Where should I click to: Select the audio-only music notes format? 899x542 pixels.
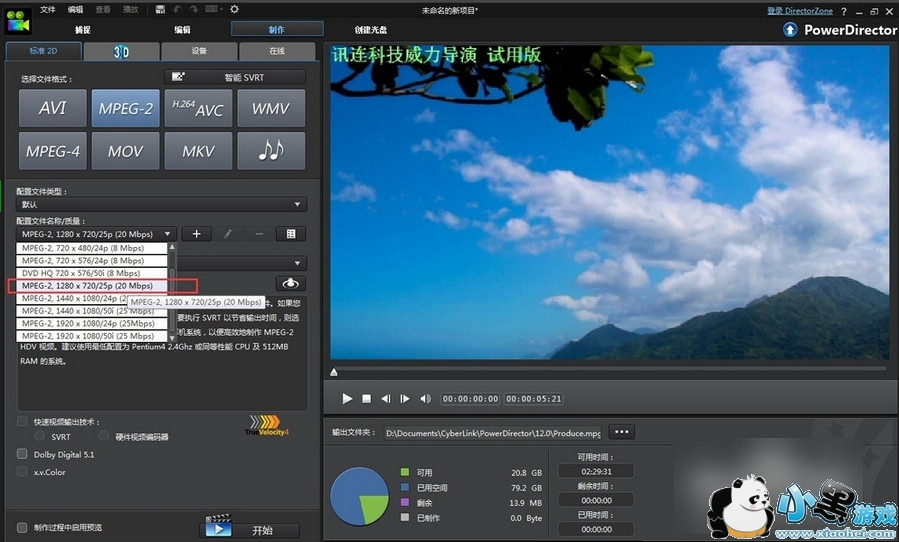[270, 151]
